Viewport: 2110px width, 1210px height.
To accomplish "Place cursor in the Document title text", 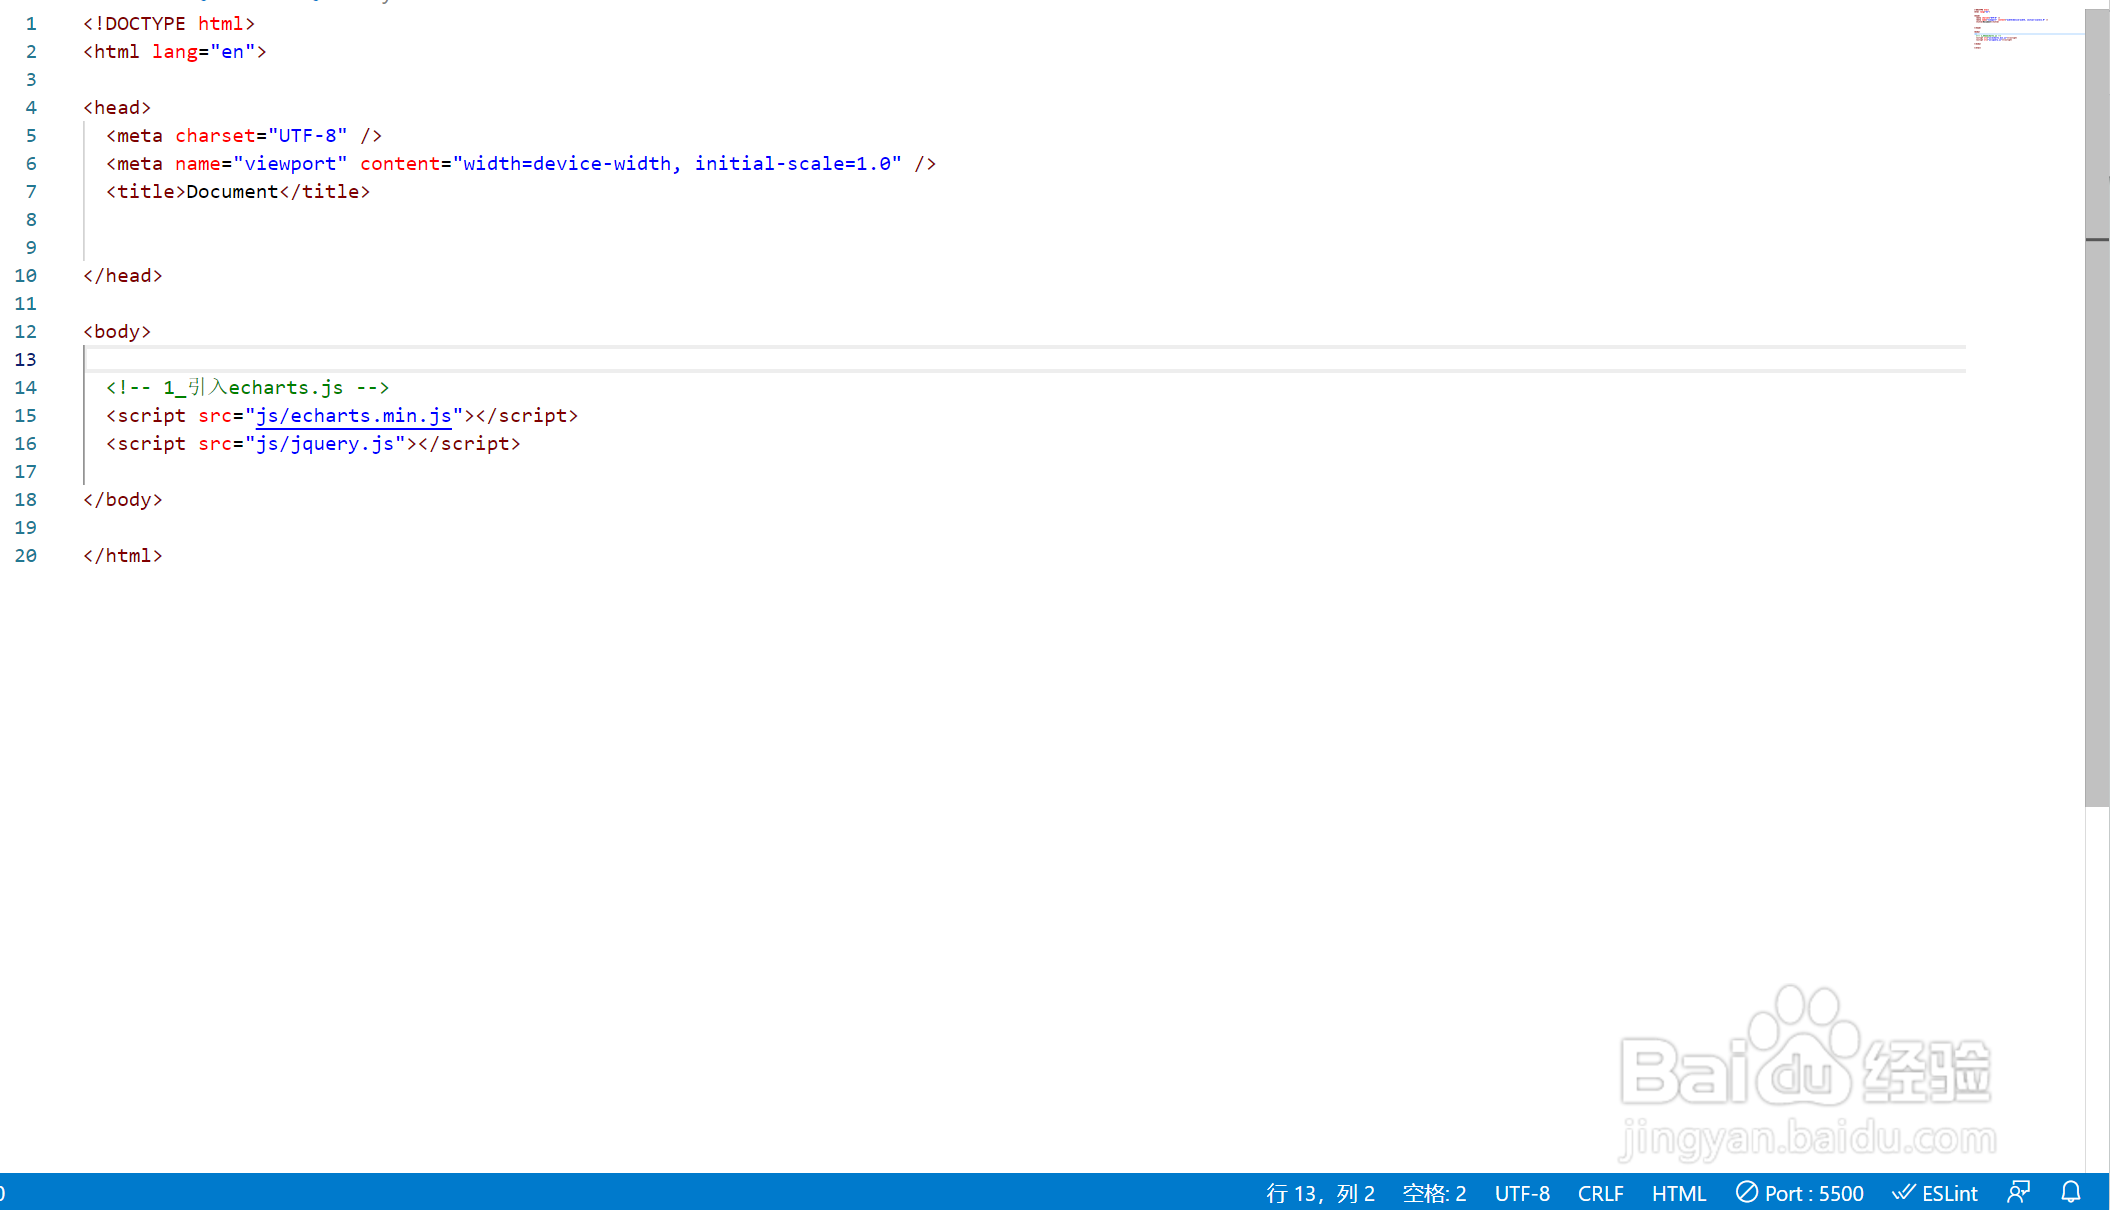I will [232, 192].
